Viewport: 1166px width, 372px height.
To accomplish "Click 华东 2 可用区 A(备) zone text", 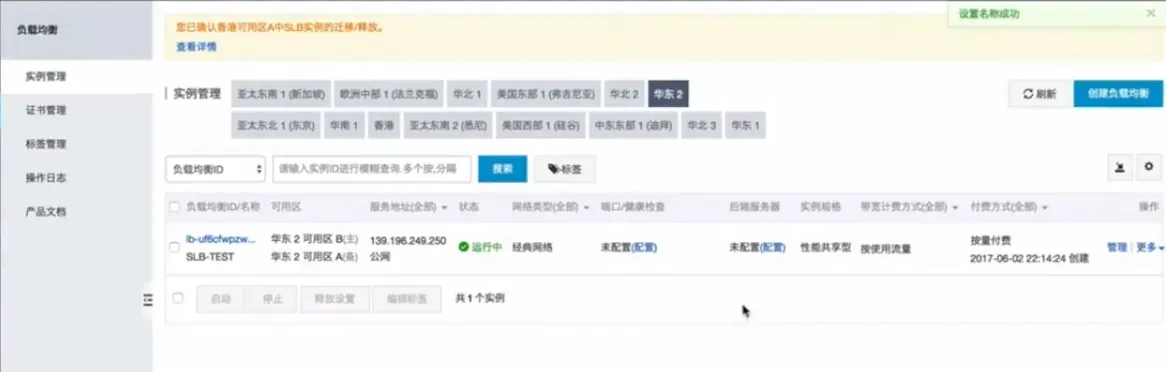I will click(x=315, y=257).
